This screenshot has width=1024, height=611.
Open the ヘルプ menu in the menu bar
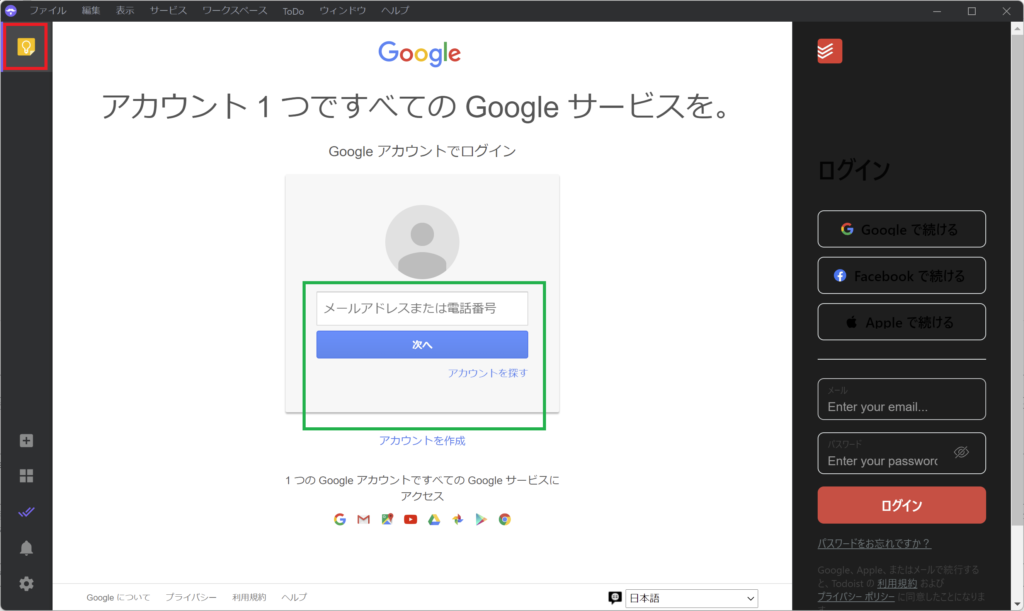point(395,10)
